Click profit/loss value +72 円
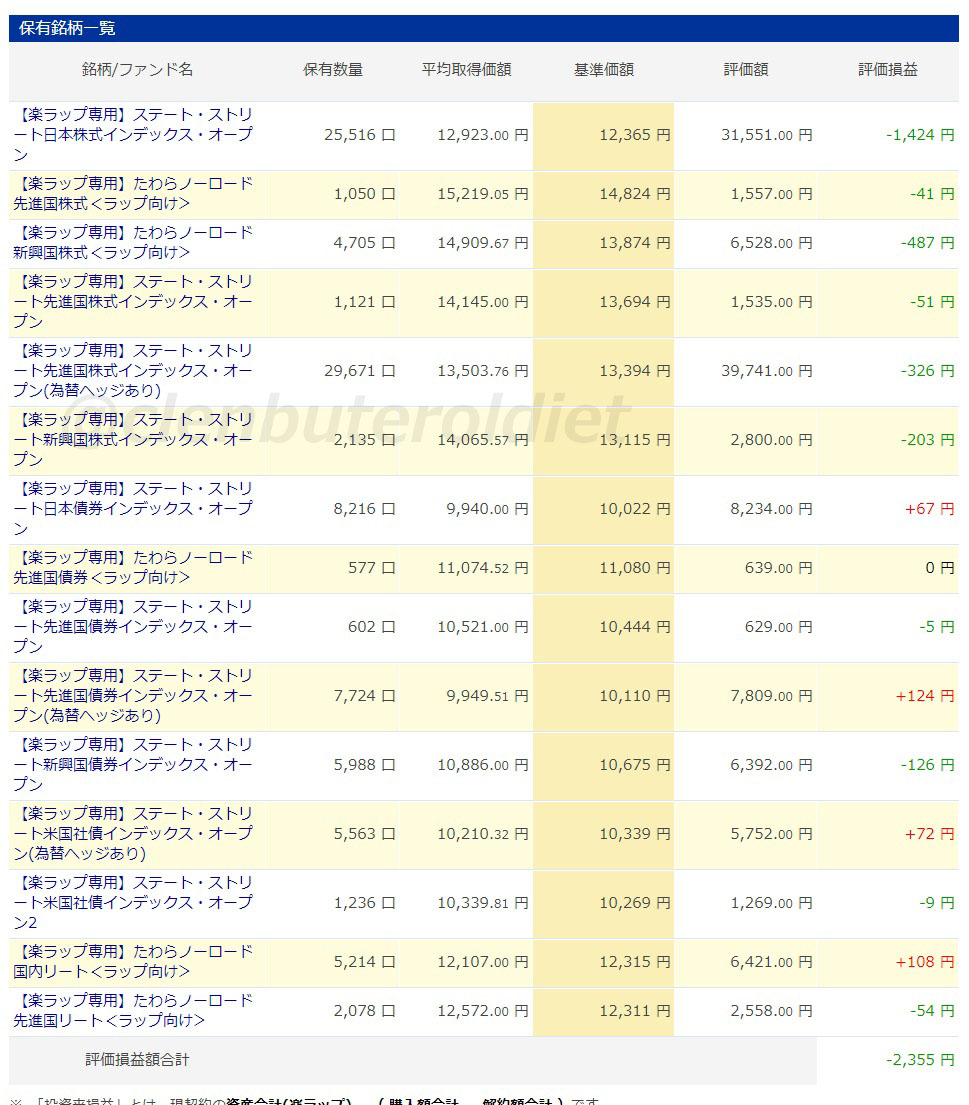The width and height of the screenshot is (969, 1105). point(930,834)
